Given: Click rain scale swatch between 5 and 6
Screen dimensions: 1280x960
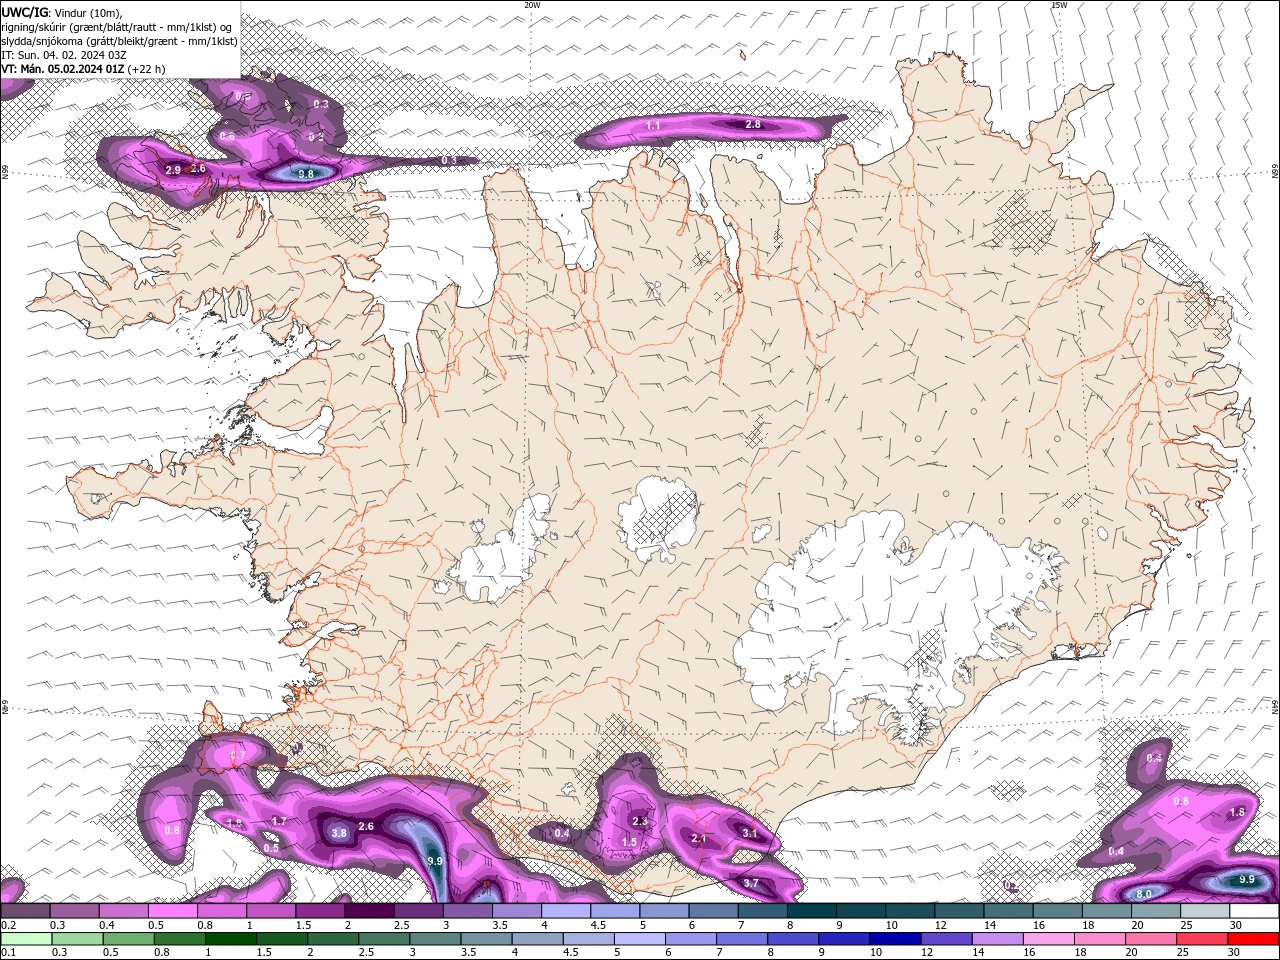Looking at the screenshot, I should [x=639, y=938].
